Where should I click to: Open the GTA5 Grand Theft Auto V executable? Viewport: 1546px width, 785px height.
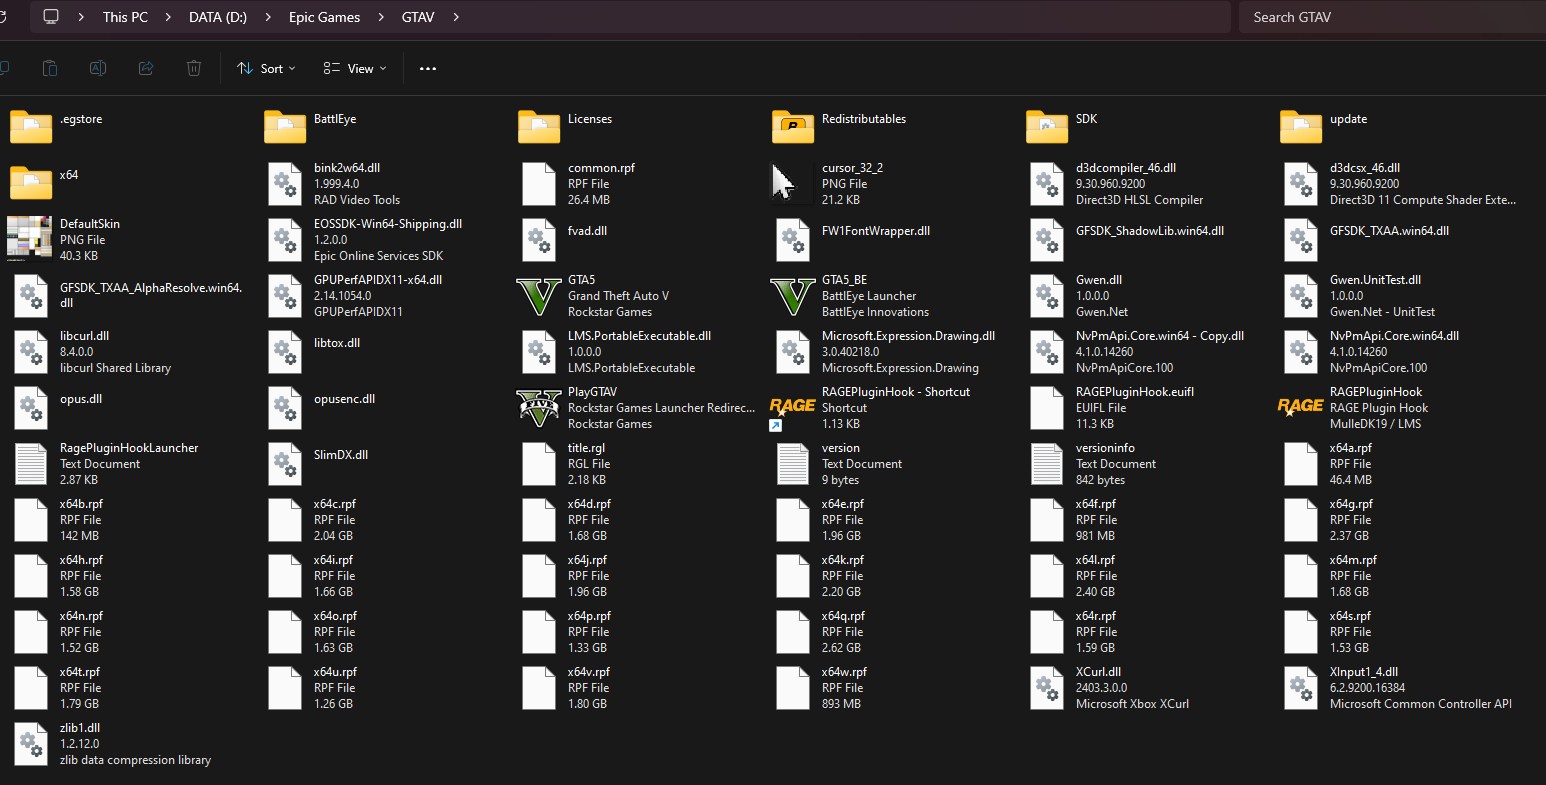tap(539, 296)
